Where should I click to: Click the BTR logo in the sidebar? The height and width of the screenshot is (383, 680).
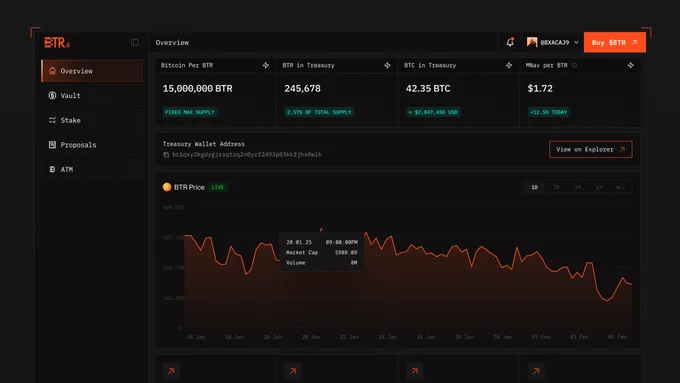pos(57,43)
